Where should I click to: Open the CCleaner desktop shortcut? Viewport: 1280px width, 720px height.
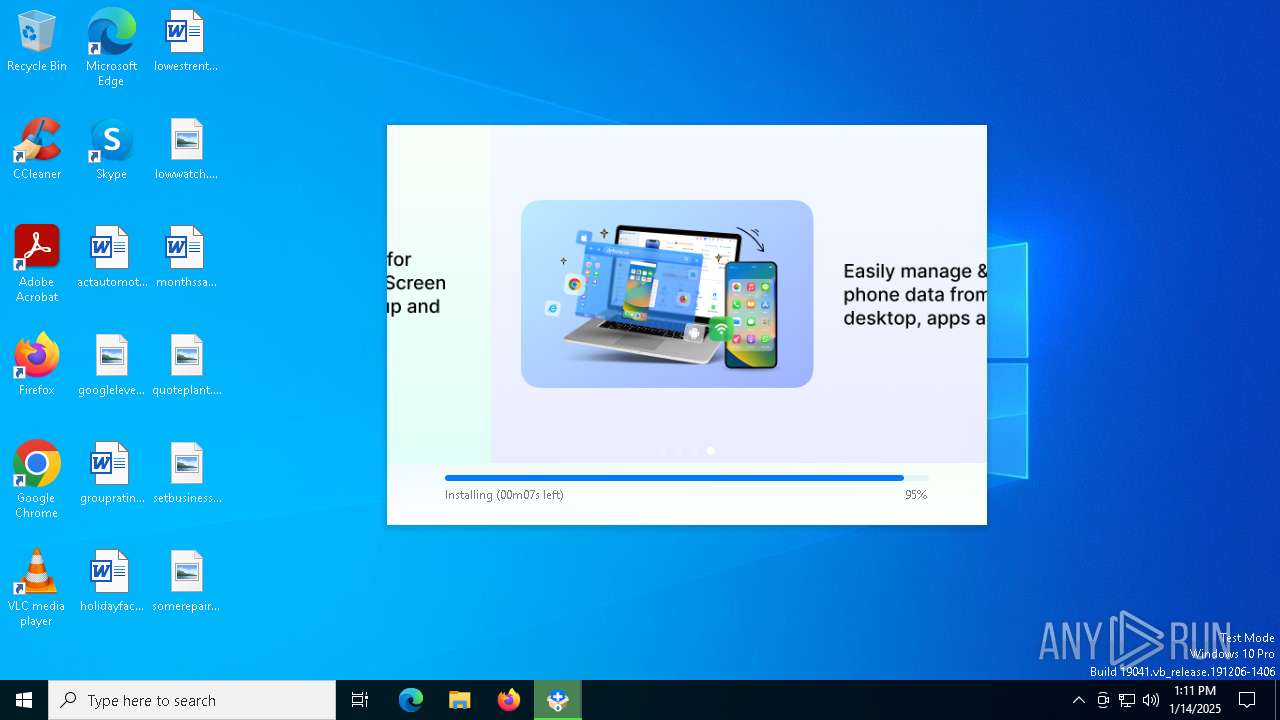37,148
